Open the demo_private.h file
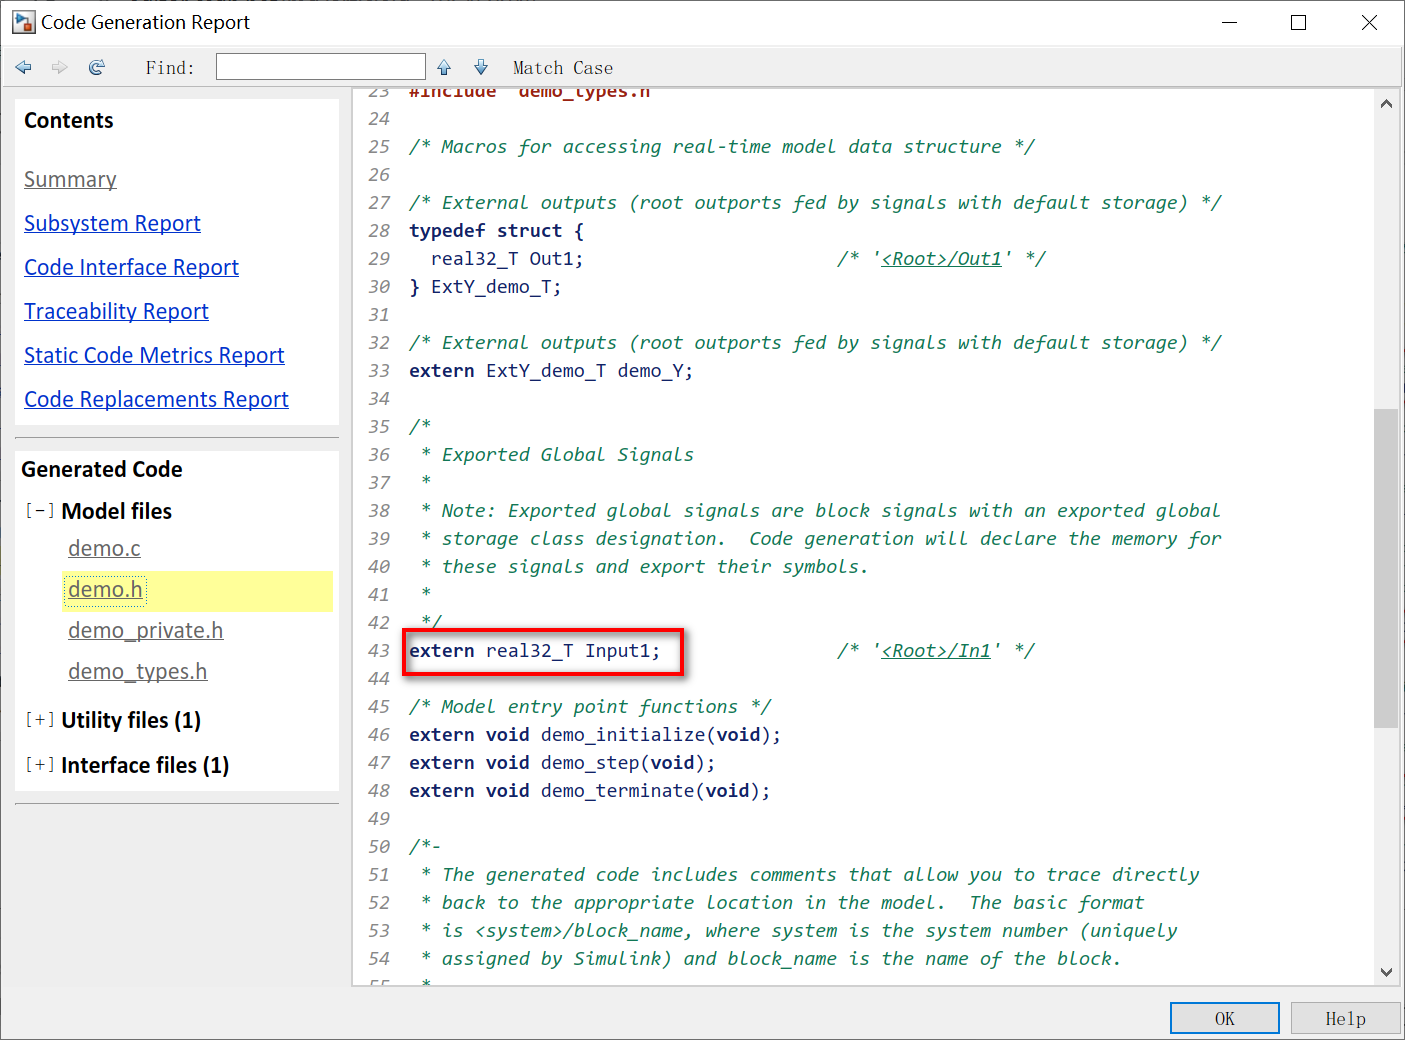 pos(146,630)
